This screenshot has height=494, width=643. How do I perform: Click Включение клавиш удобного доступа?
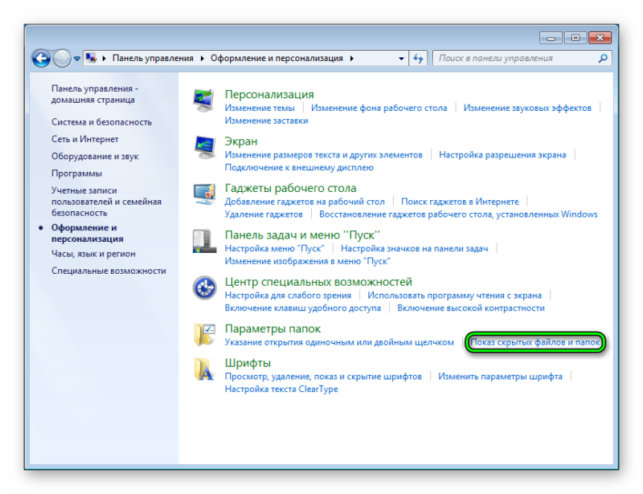click(303, 308)
